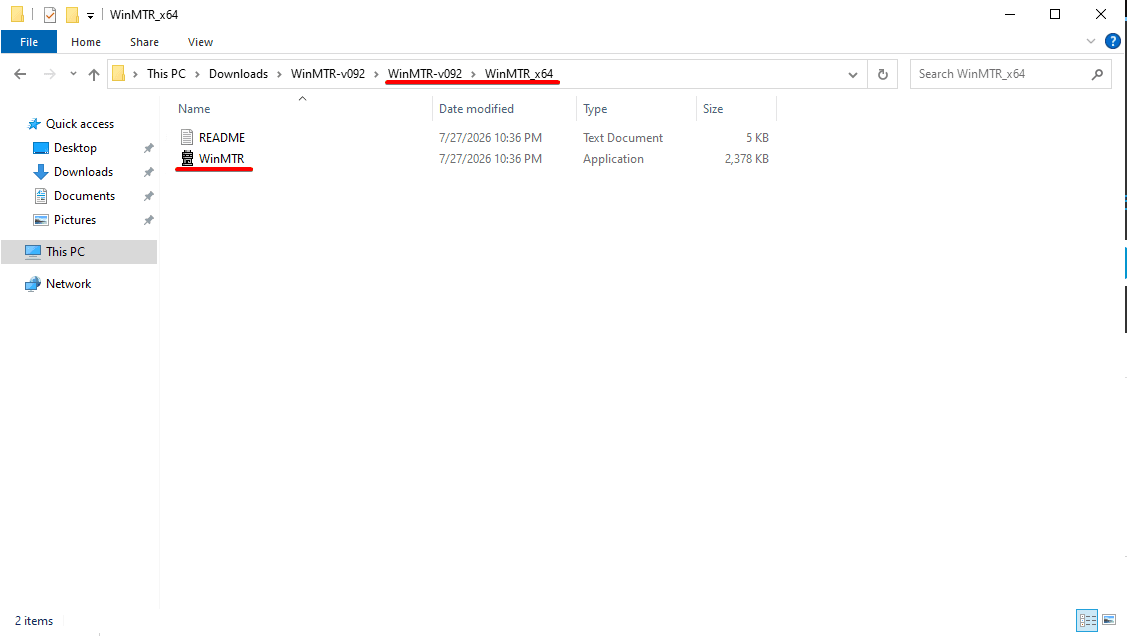Click the pin icon next to Downloads
This screenshot has width=1127, height=636.
coord(149,172)
